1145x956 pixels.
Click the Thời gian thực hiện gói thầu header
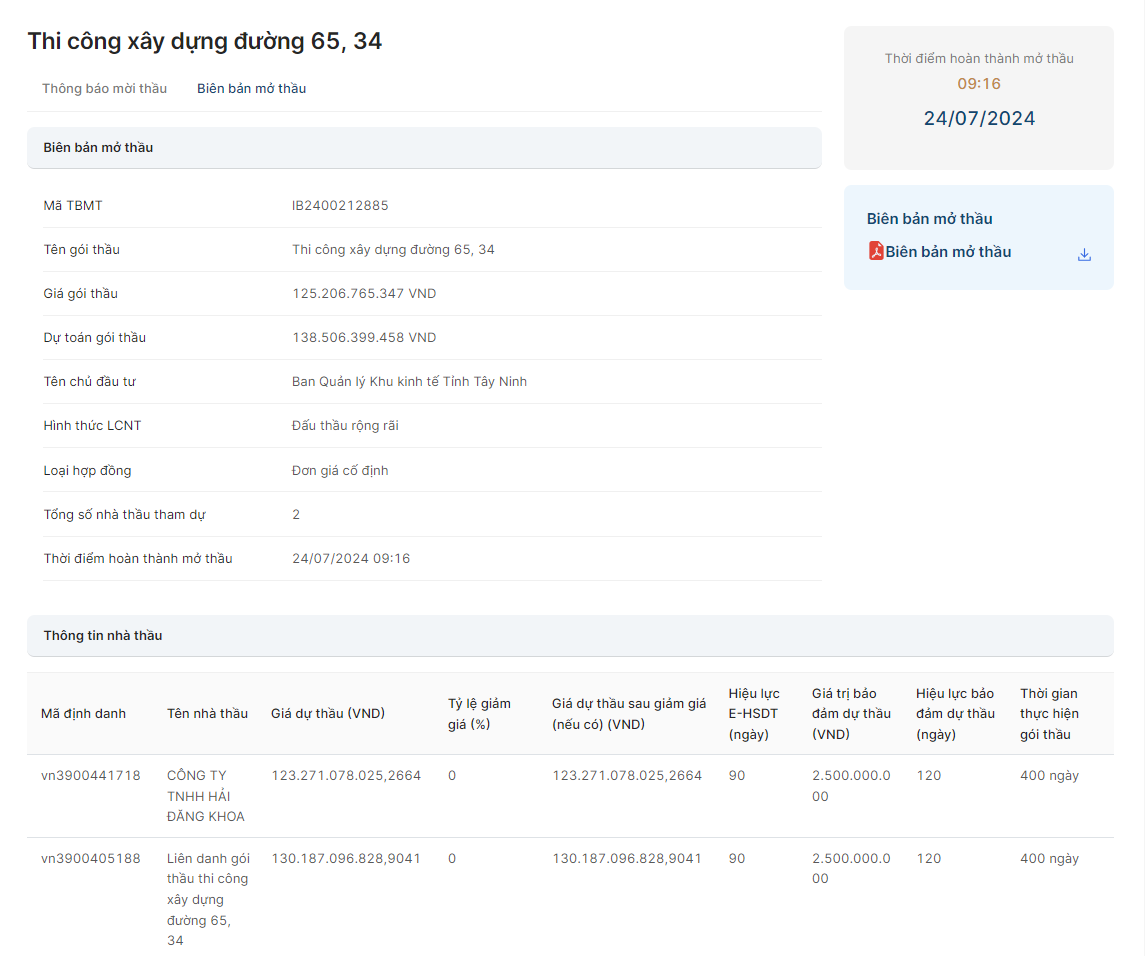point(1049,714)
